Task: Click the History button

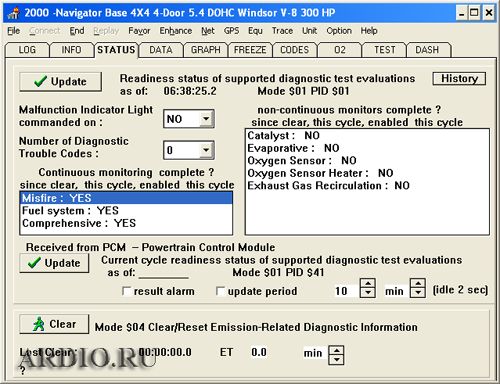Action: coord(459,79)
